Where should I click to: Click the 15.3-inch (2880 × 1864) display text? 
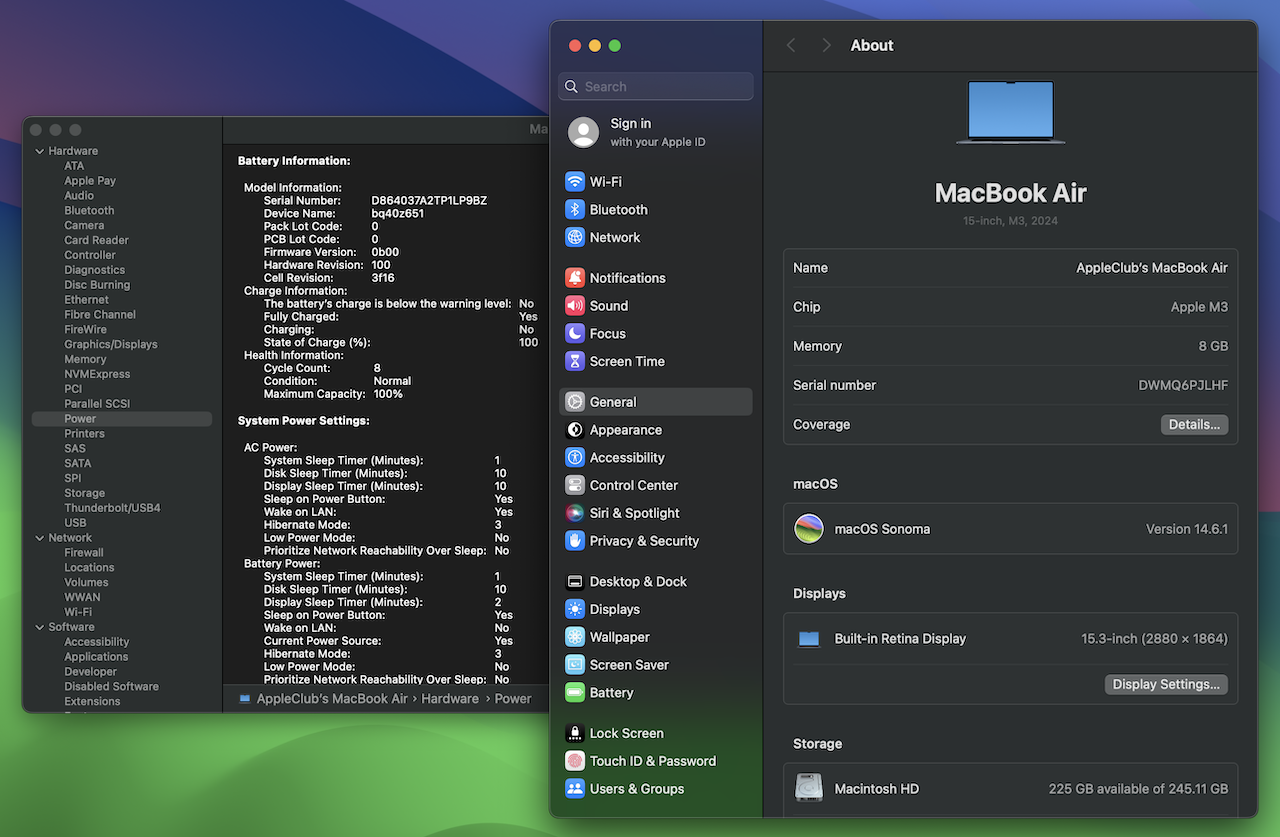click(x=1154, y=639)
